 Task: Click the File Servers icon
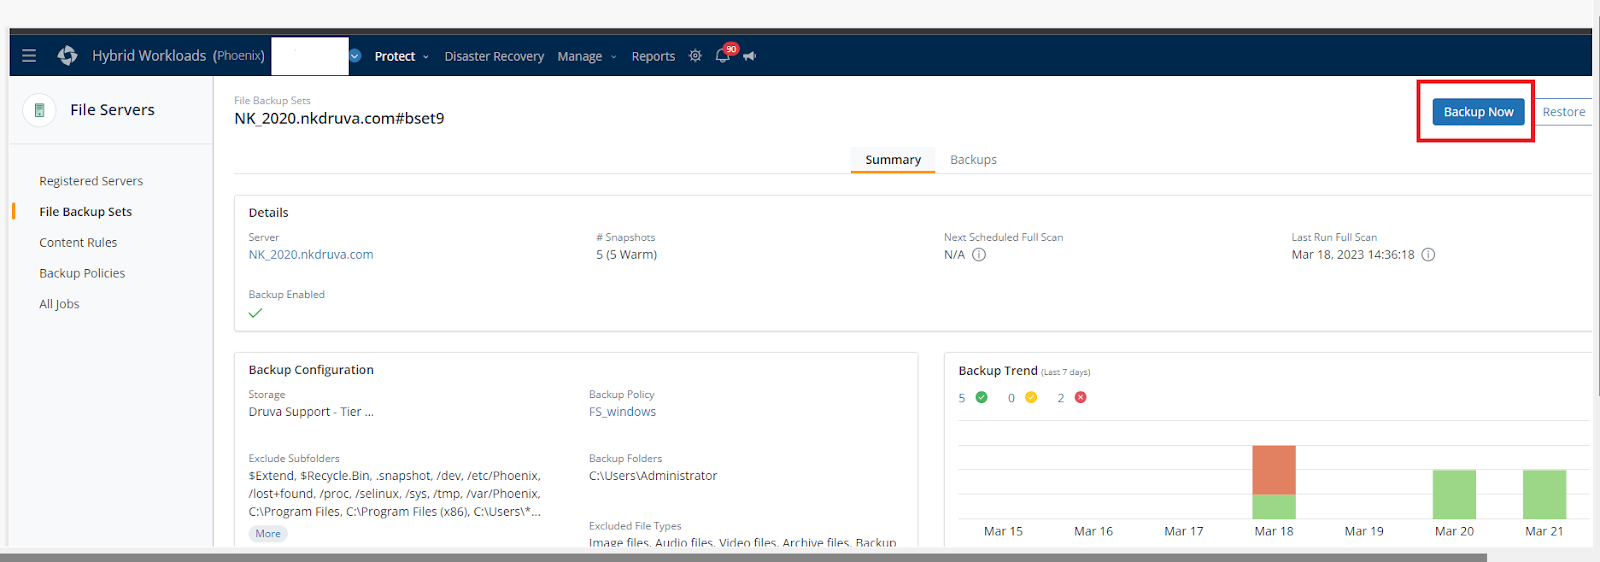[39, 110]
